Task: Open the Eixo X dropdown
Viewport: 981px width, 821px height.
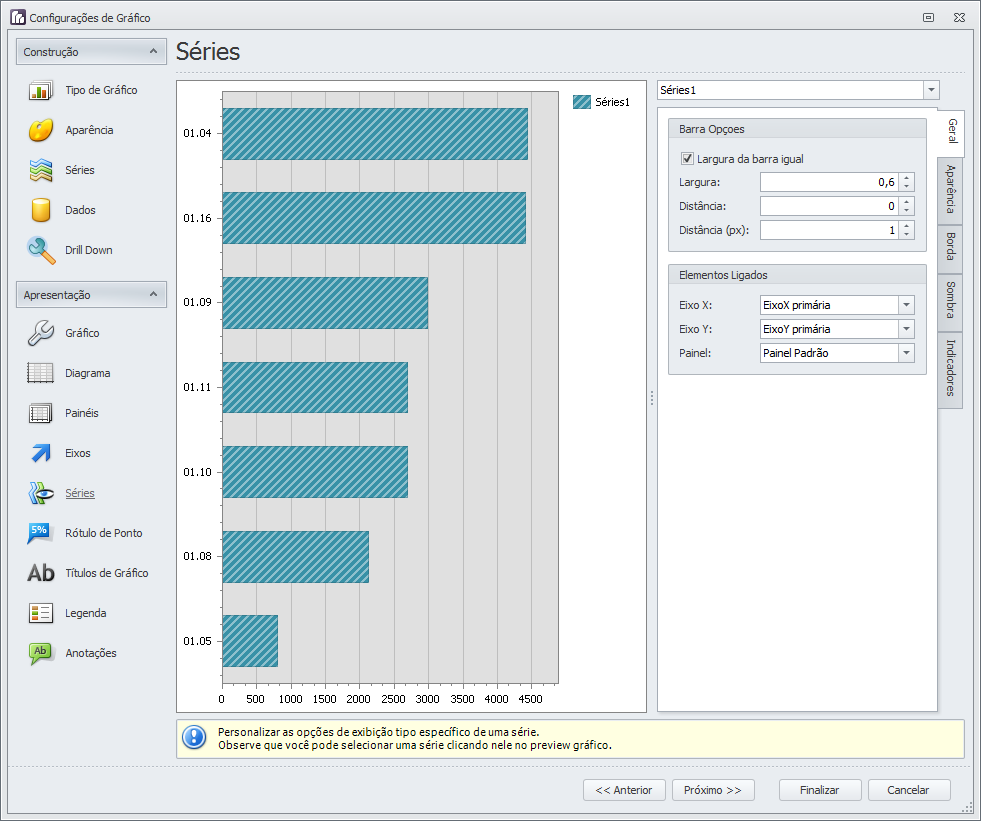Action: (x=906, y=305)
